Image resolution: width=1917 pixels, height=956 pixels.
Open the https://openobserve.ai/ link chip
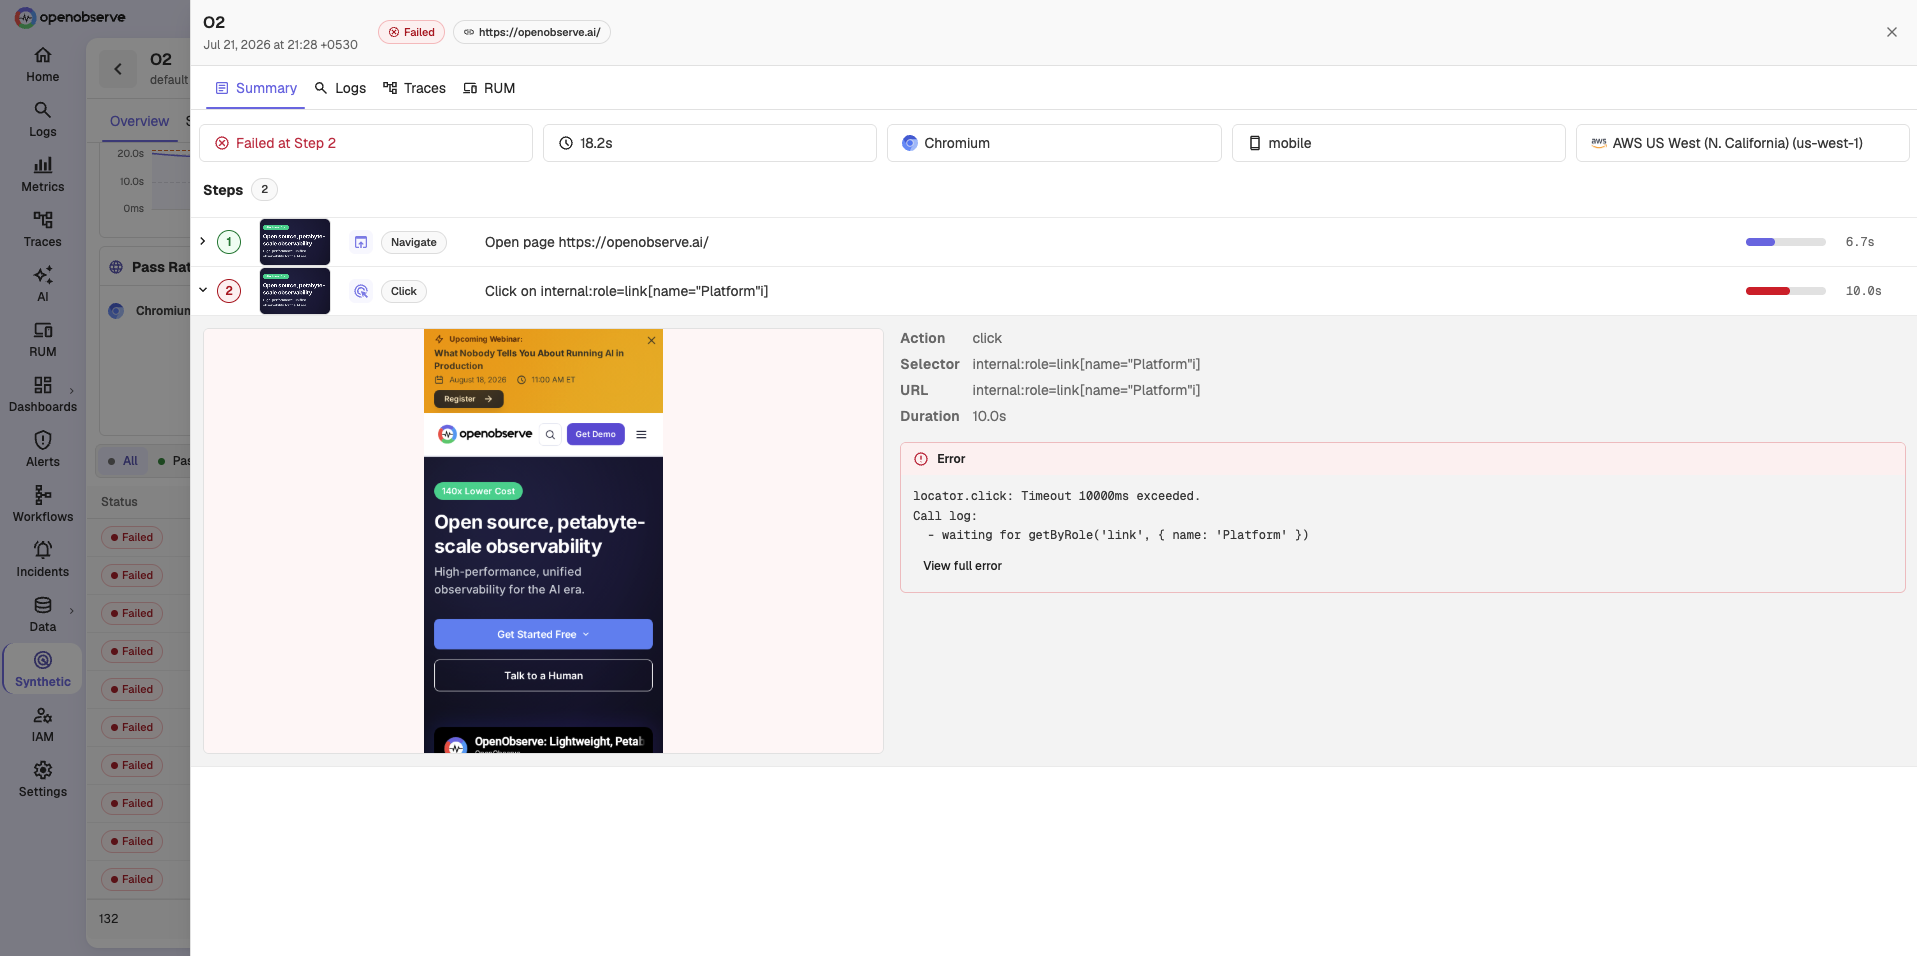[x=532, y=32]
